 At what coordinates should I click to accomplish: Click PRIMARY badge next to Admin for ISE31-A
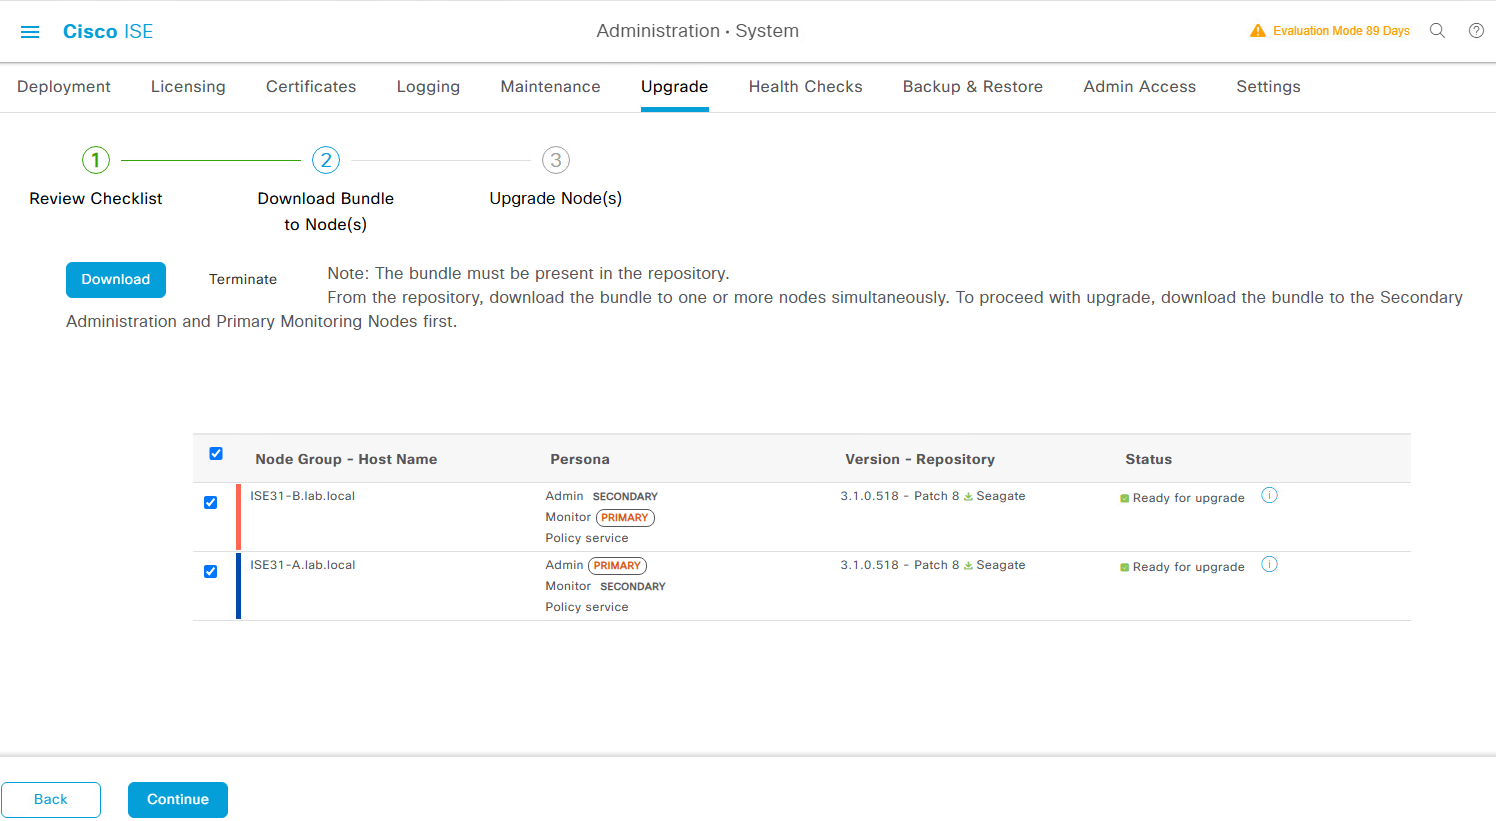pos(617,566)
